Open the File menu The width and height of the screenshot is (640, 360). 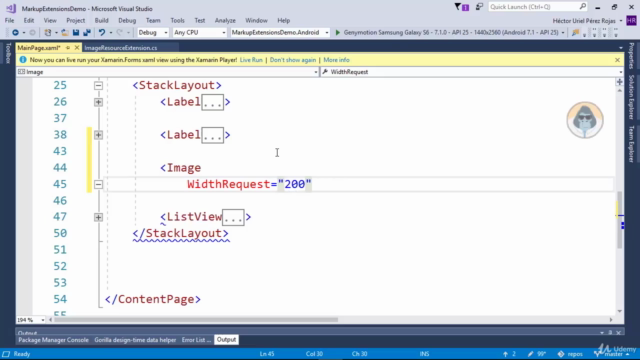pos(9,20)
